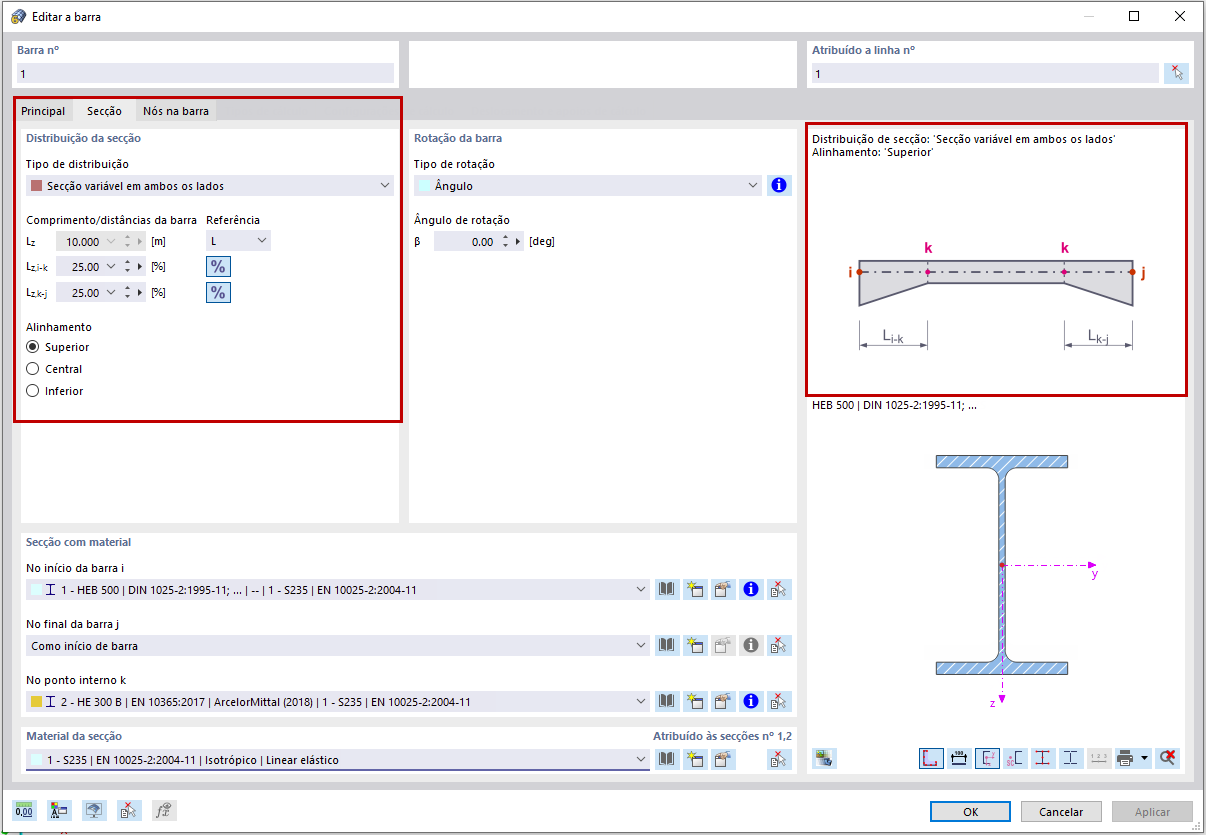Switch to the Principal tab
The height and width of the screenshot is (835, 1206).
43,111
